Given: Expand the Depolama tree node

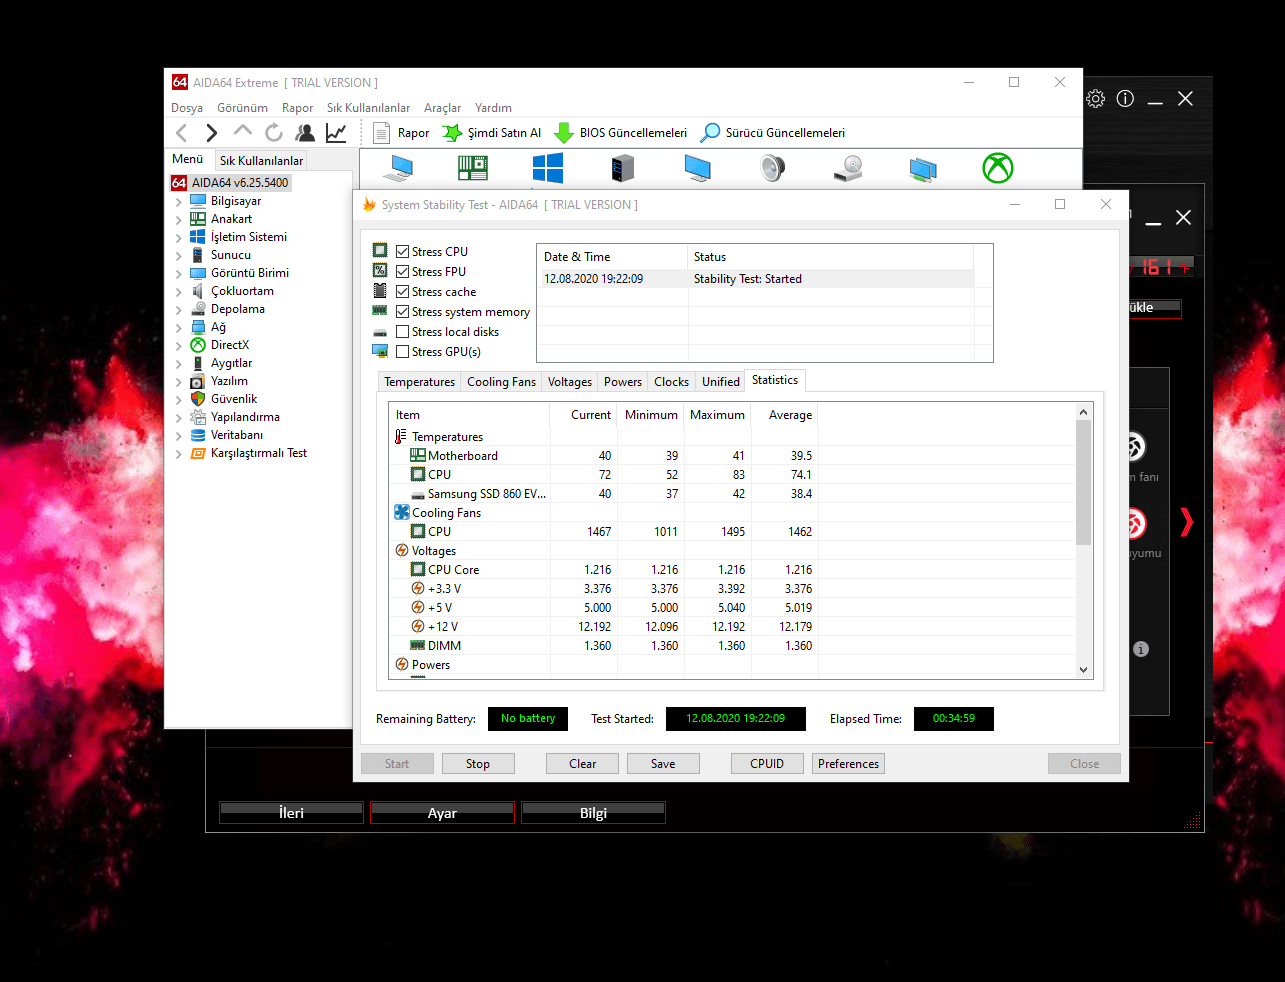Looking at the screenshot, I should point(179,310).
